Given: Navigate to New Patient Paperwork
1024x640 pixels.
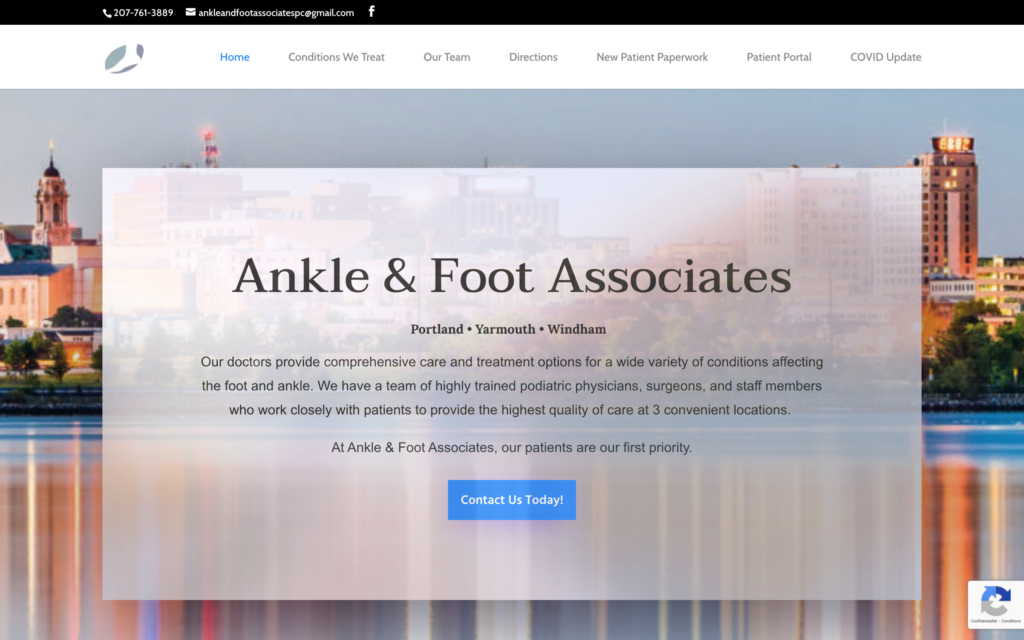Looking at the screenshot, I should coord(652,57).
